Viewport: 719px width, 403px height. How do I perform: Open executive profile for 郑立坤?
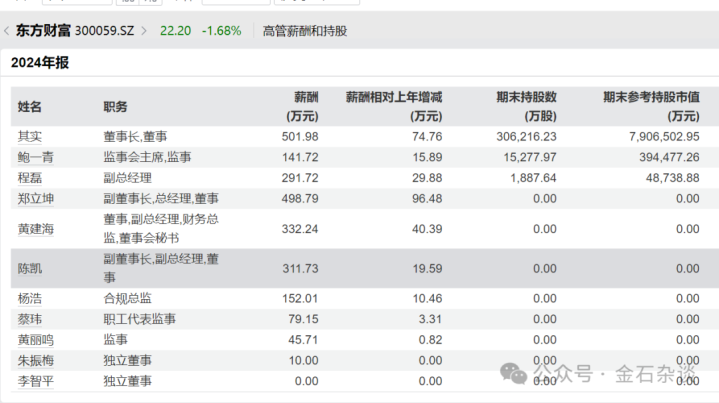coord(36,199)
